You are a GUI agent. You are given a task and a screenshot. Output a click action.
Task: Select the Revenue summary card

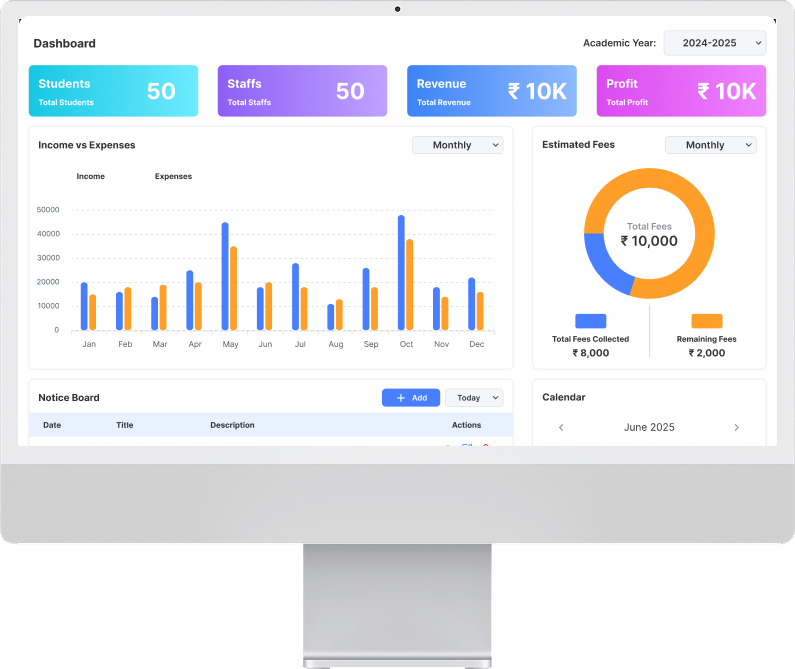click(491, 91)
